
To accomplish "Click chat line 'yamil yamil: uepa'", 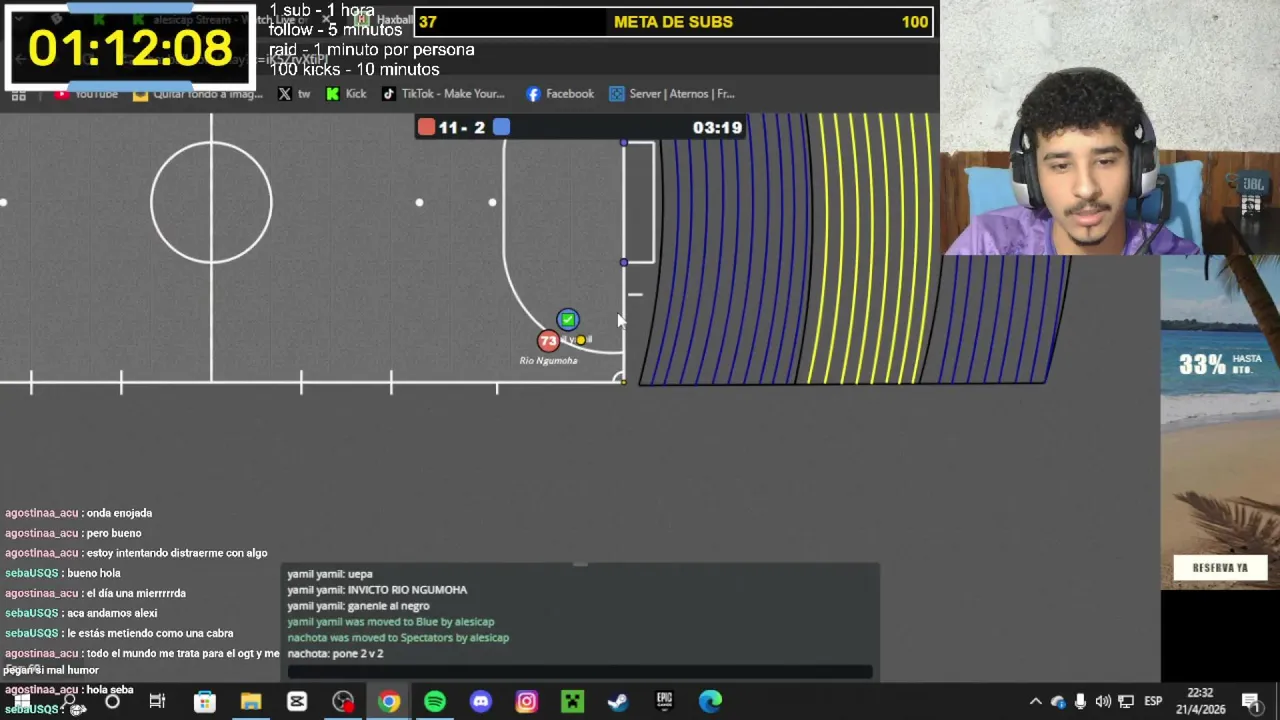I will point(329,574).
